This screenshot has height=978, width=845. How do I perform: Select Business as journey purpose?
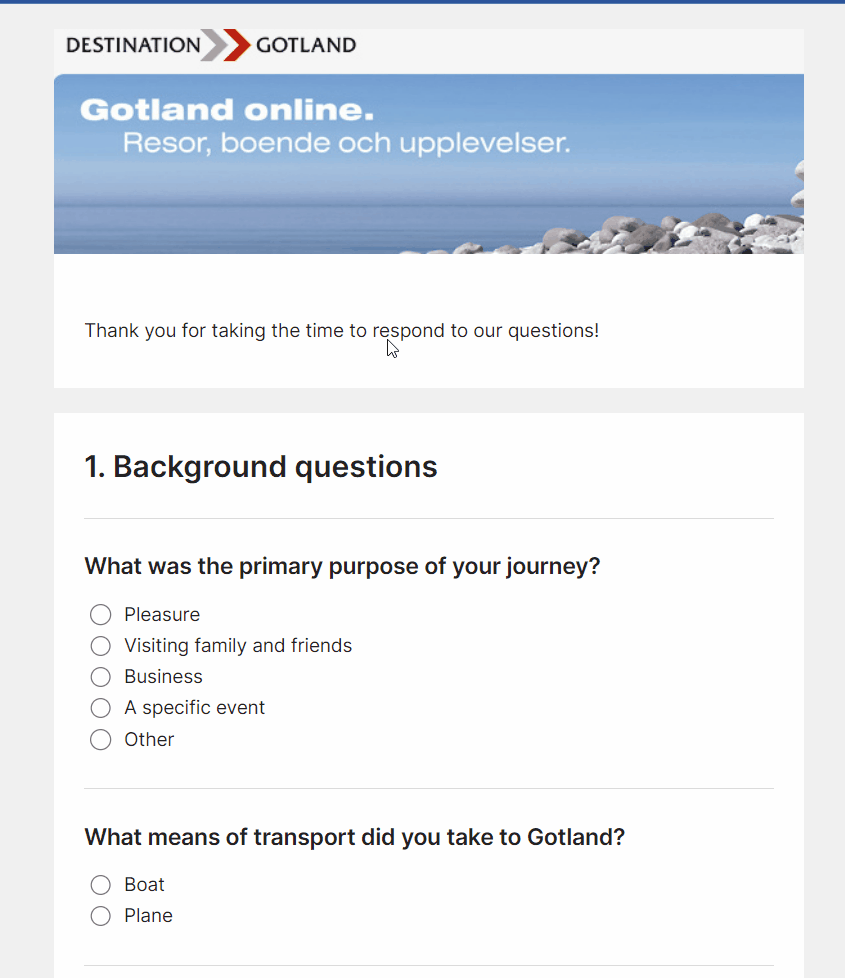tap(100, 677)
